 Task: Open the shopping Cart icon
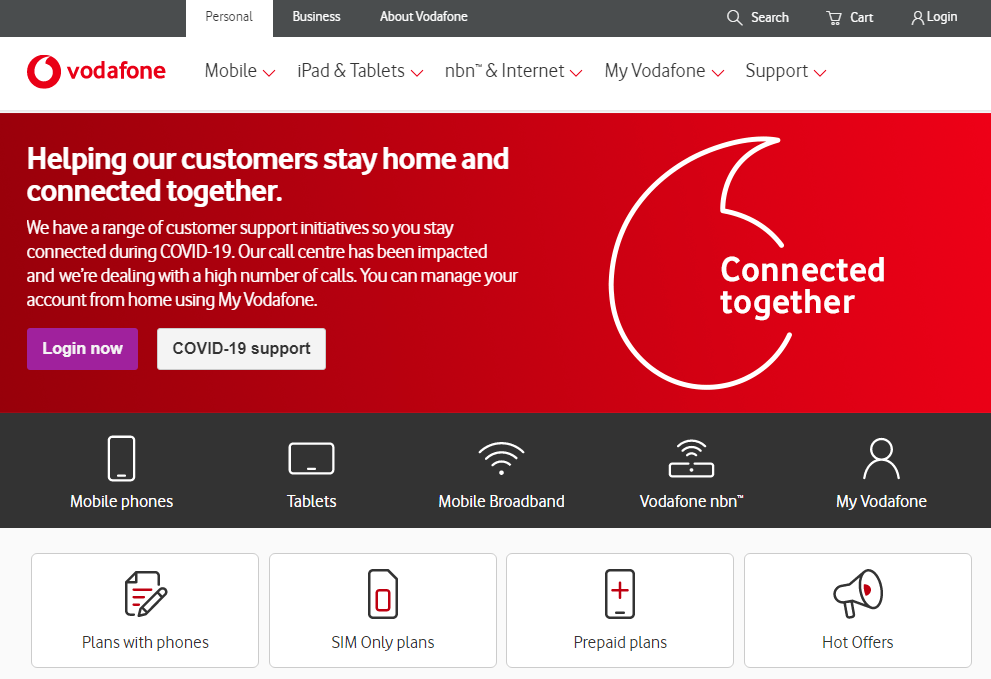coord(834,18)
